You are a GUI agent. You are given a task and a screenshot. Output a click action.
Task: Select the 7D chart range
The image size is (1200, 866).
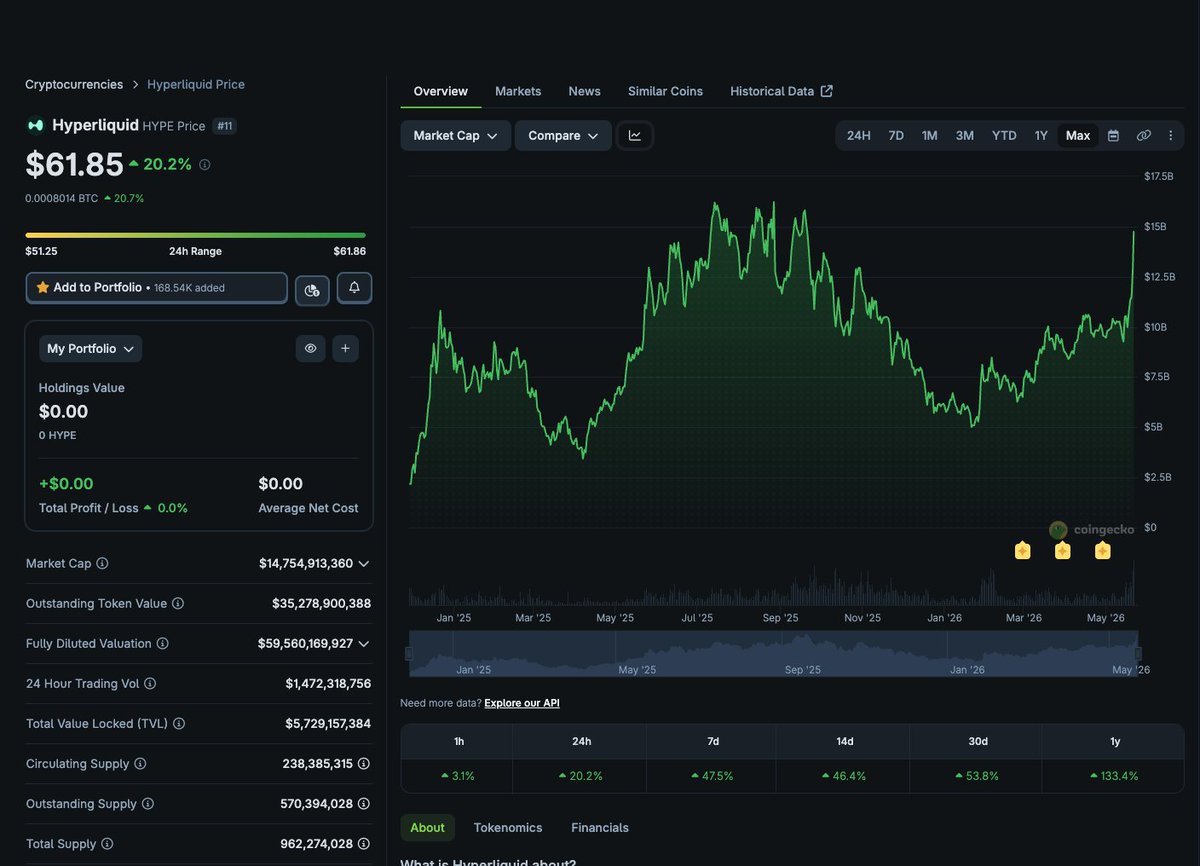point(896,136)
